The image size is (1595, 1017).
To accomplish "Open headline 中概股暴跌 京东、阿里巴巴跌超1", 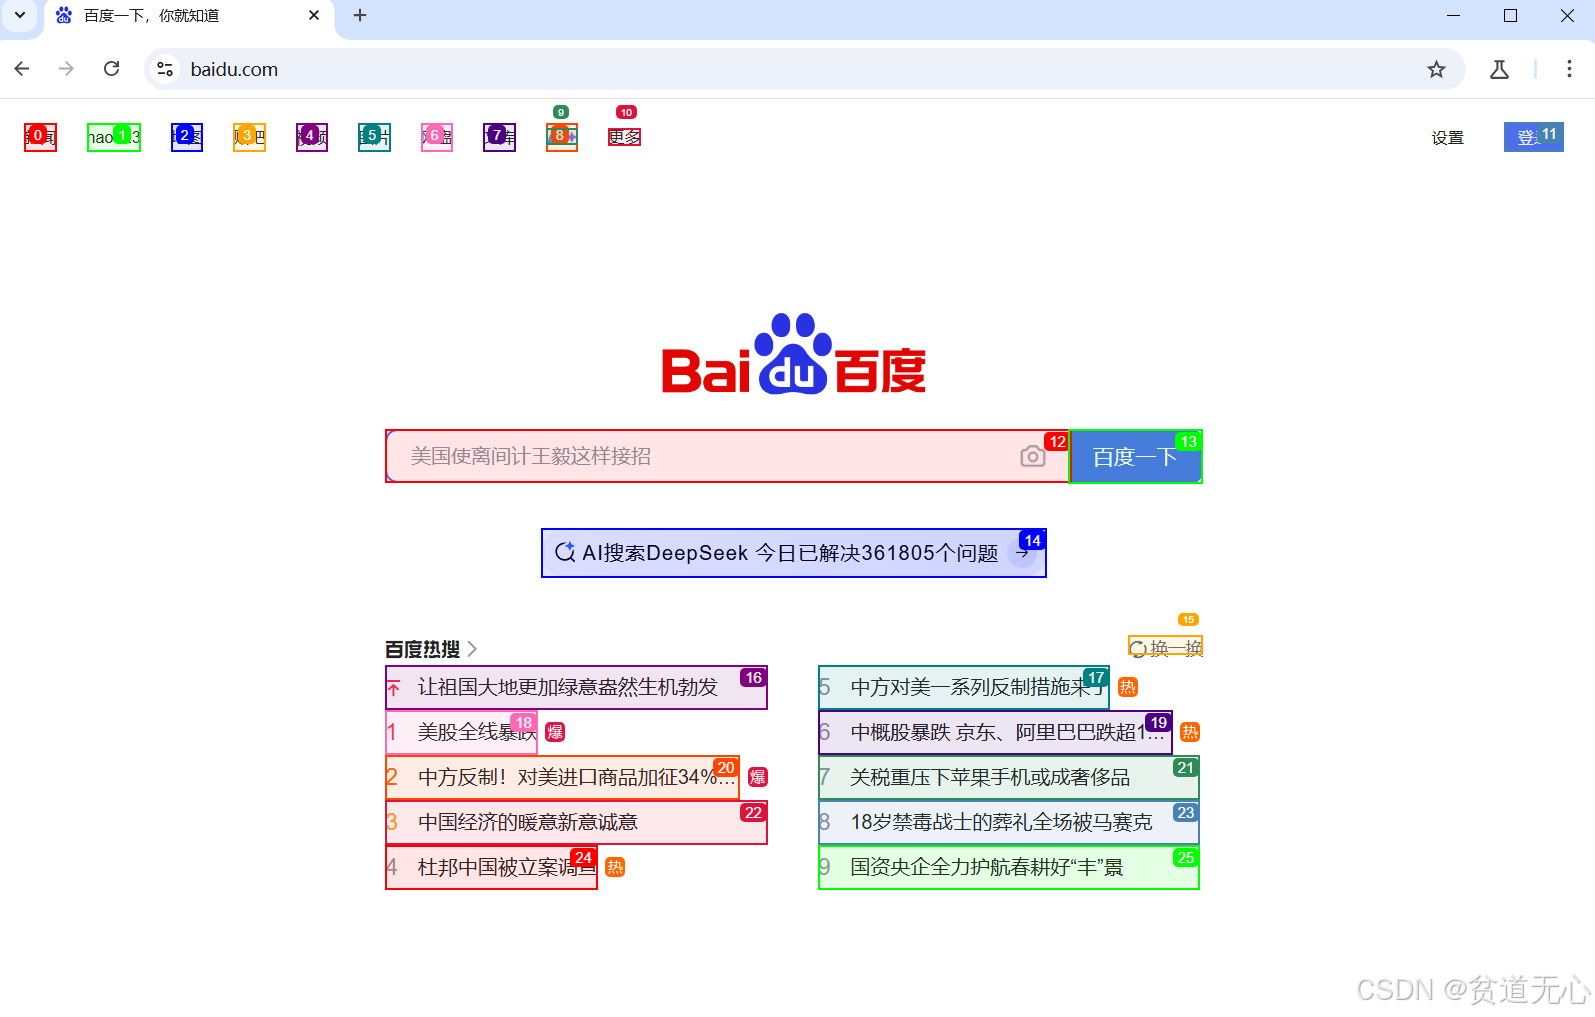I will pos(995,732).
